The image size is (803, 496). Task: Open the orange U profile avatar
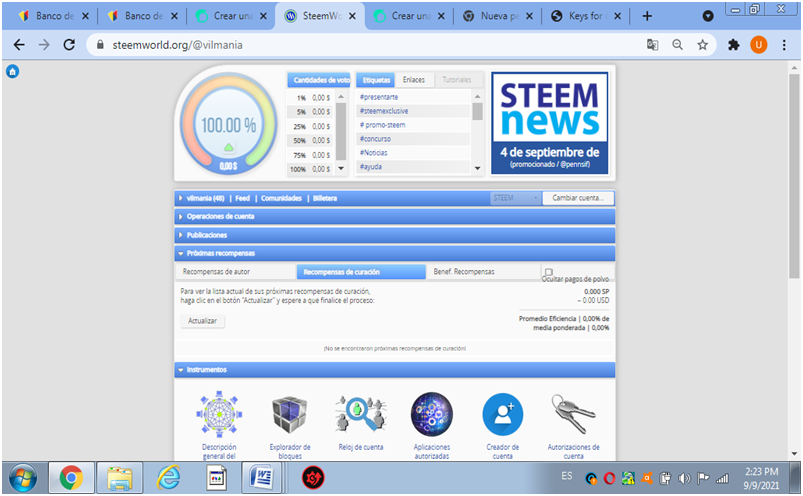(758, 45)
